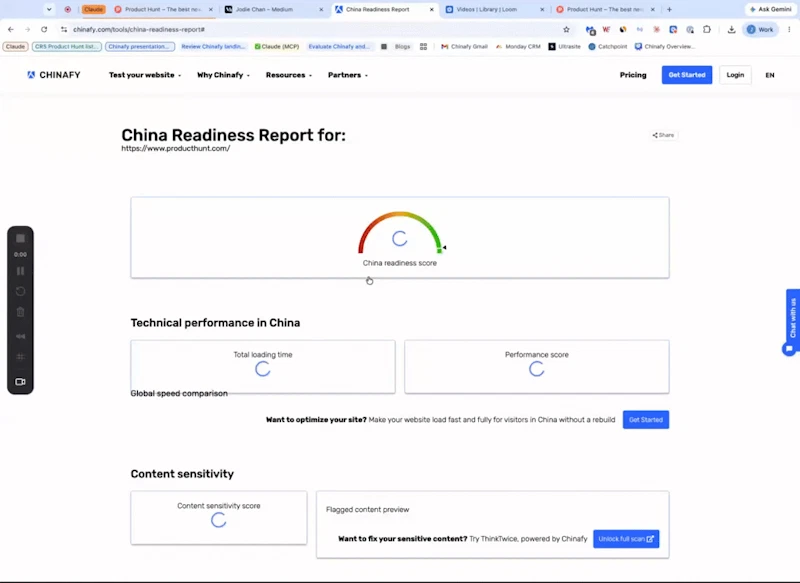Click the Flagged content preview label
The height and width of the screenshot is (583, 800).
coord(367,510)
